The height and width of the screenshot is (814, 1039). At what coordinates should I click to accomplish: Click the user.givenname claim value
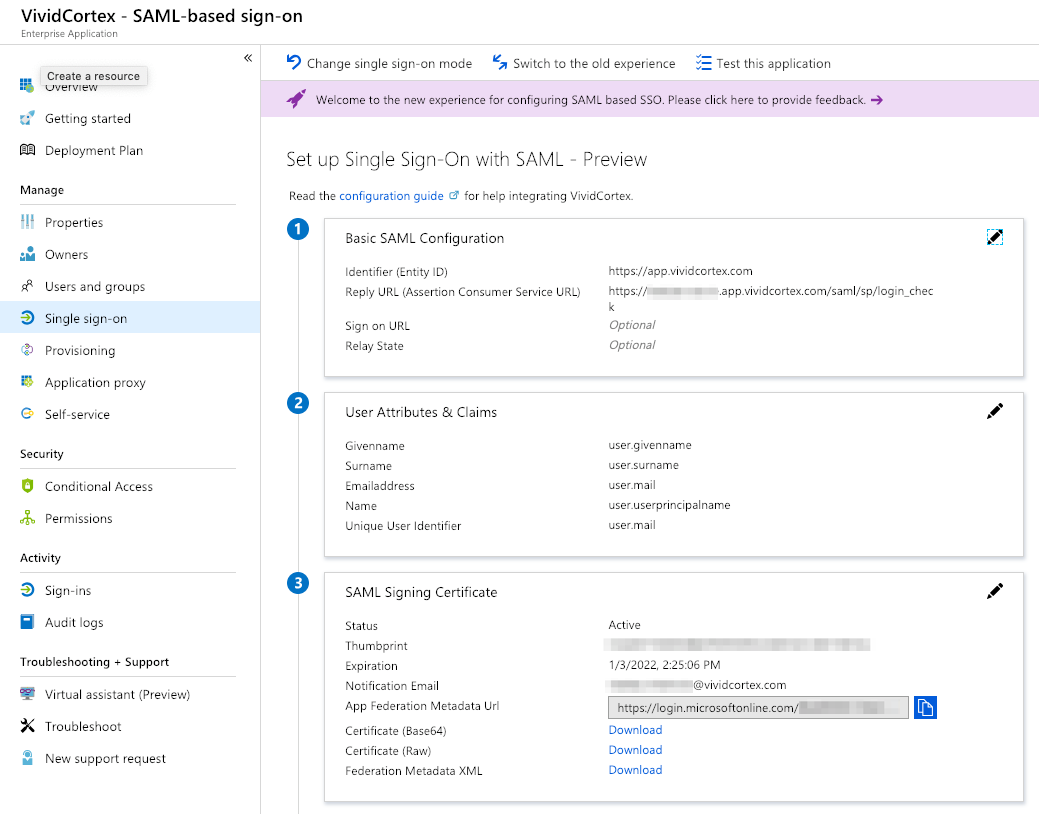[x=650, y=445]
